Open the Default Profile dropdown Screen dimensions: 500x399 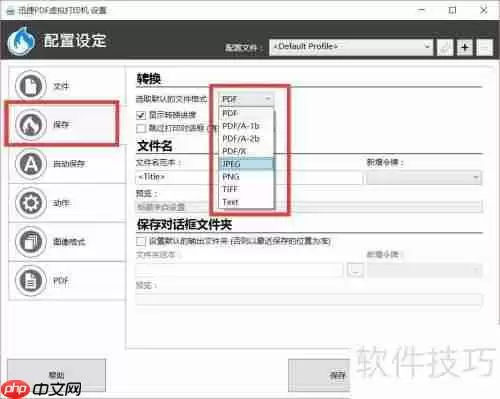point(351,47)
